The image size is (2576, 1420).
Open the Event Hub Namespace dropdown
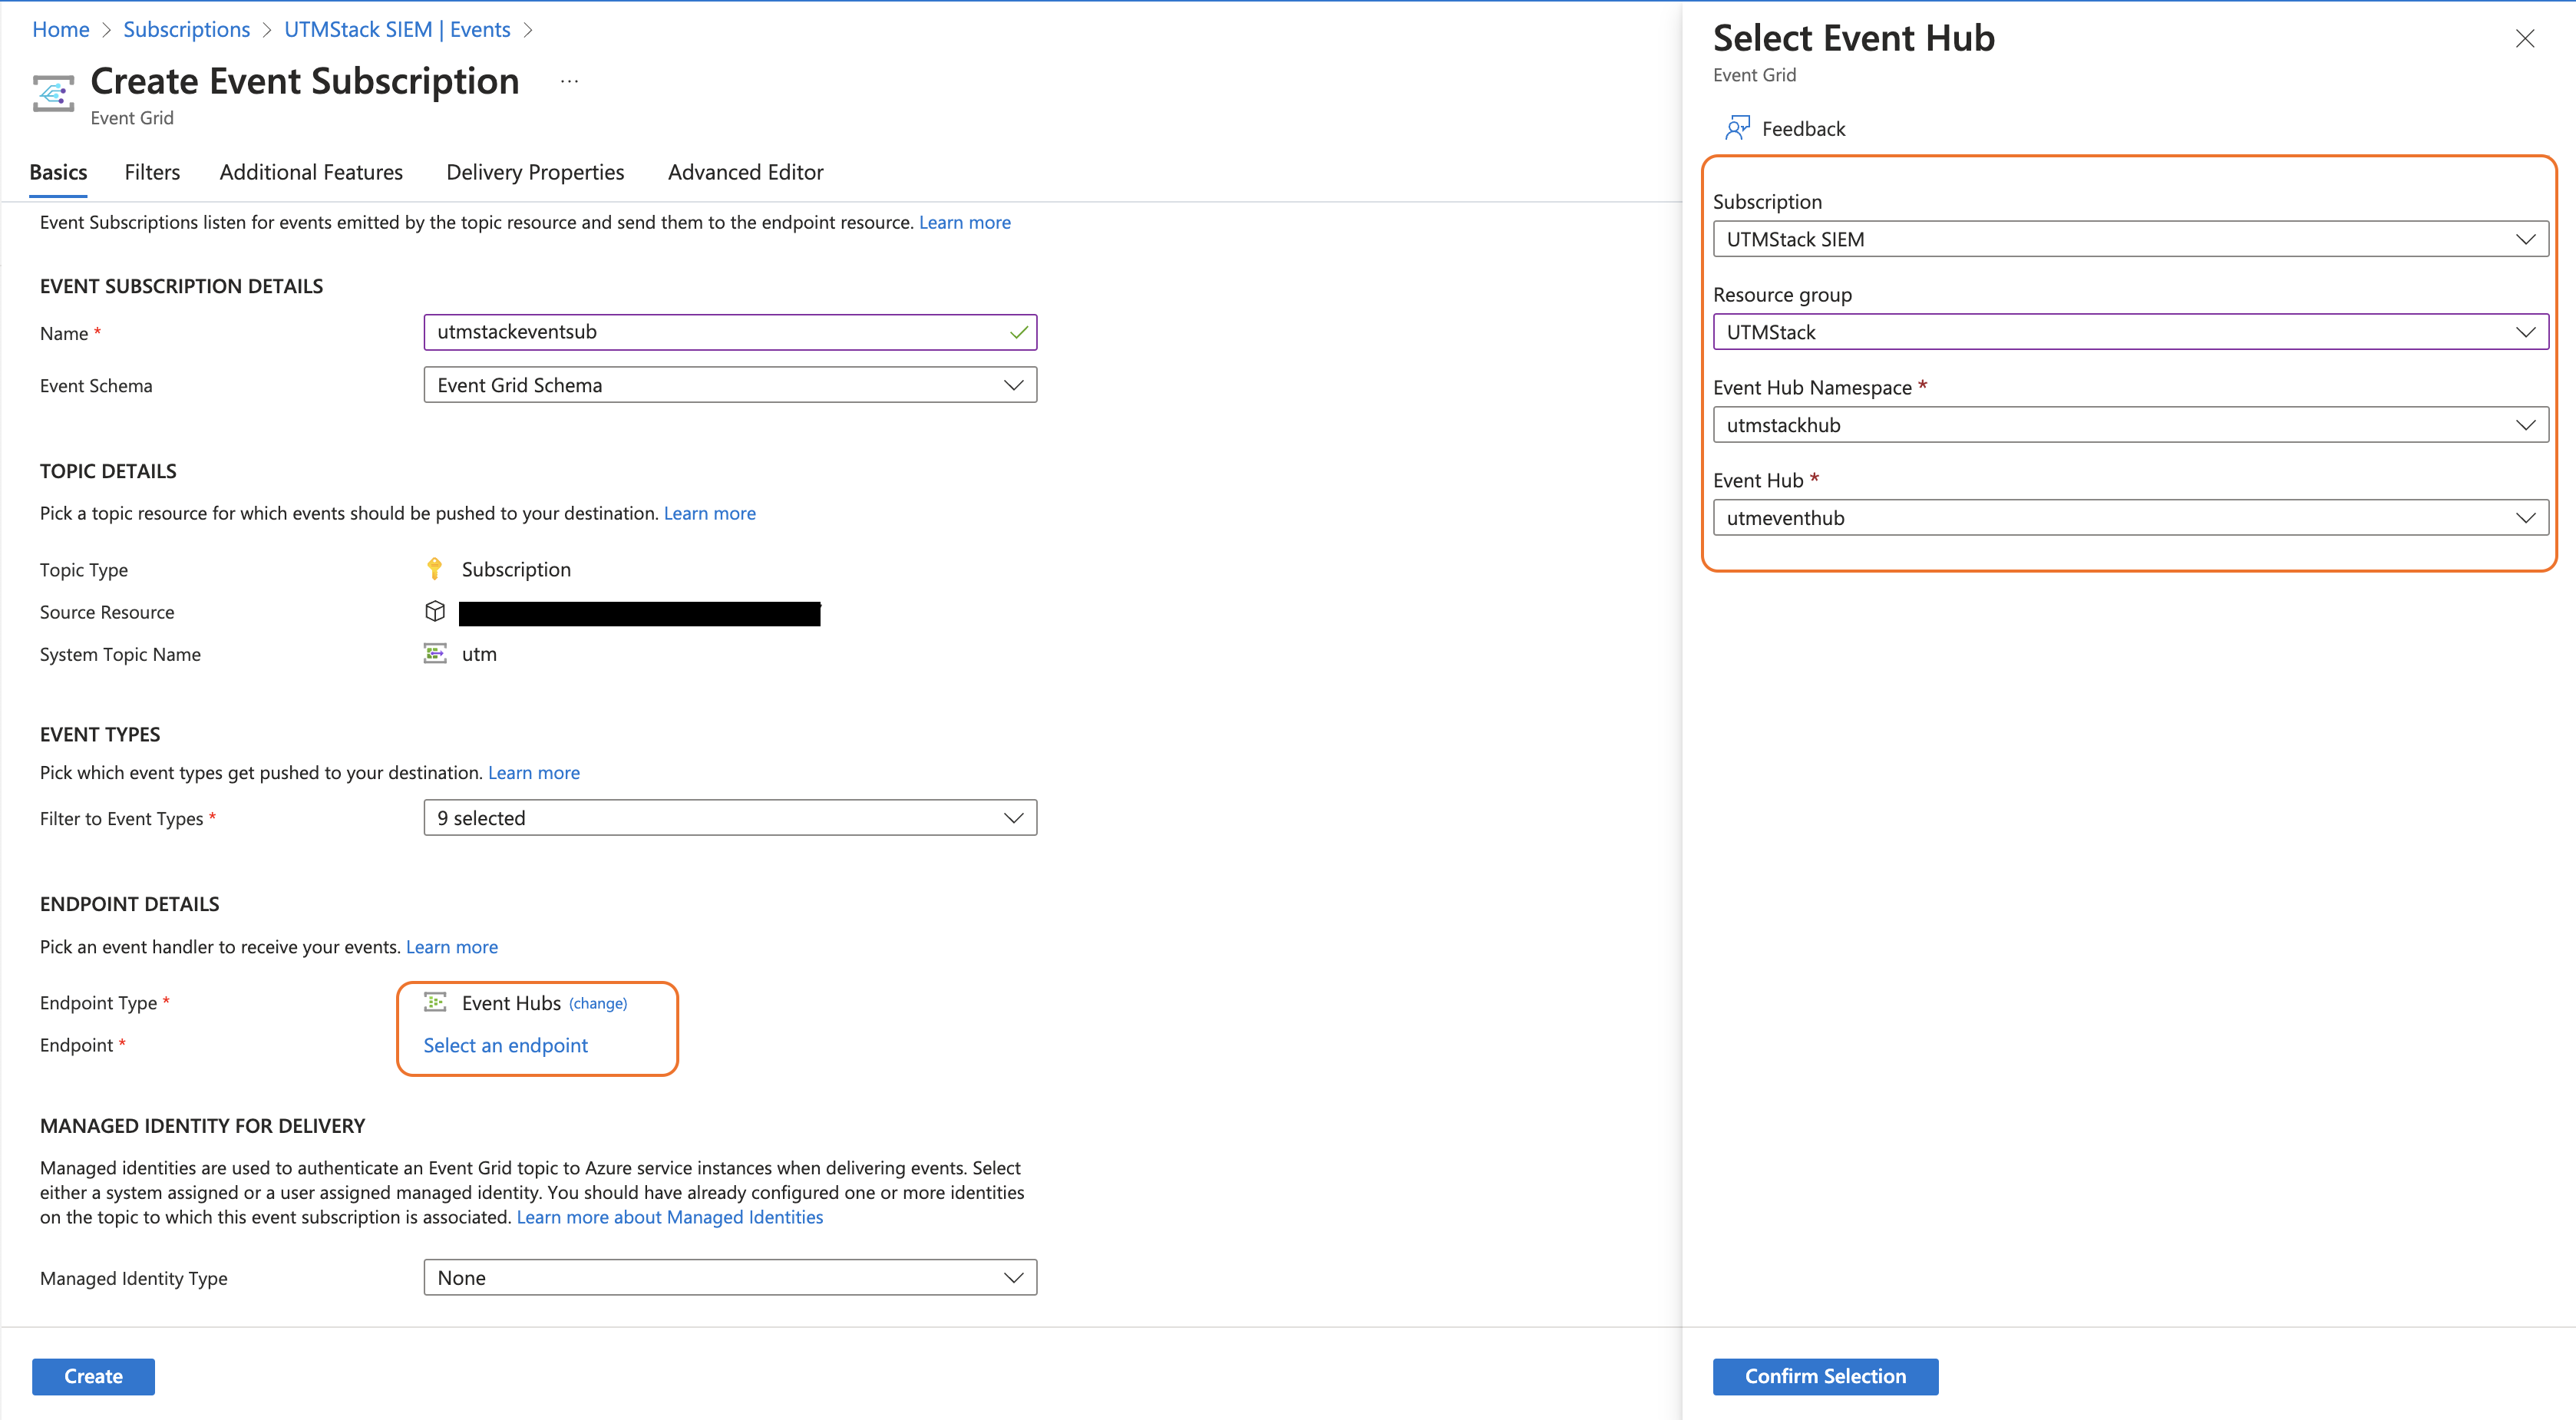pyautogui.click(x=2130, y=425)
